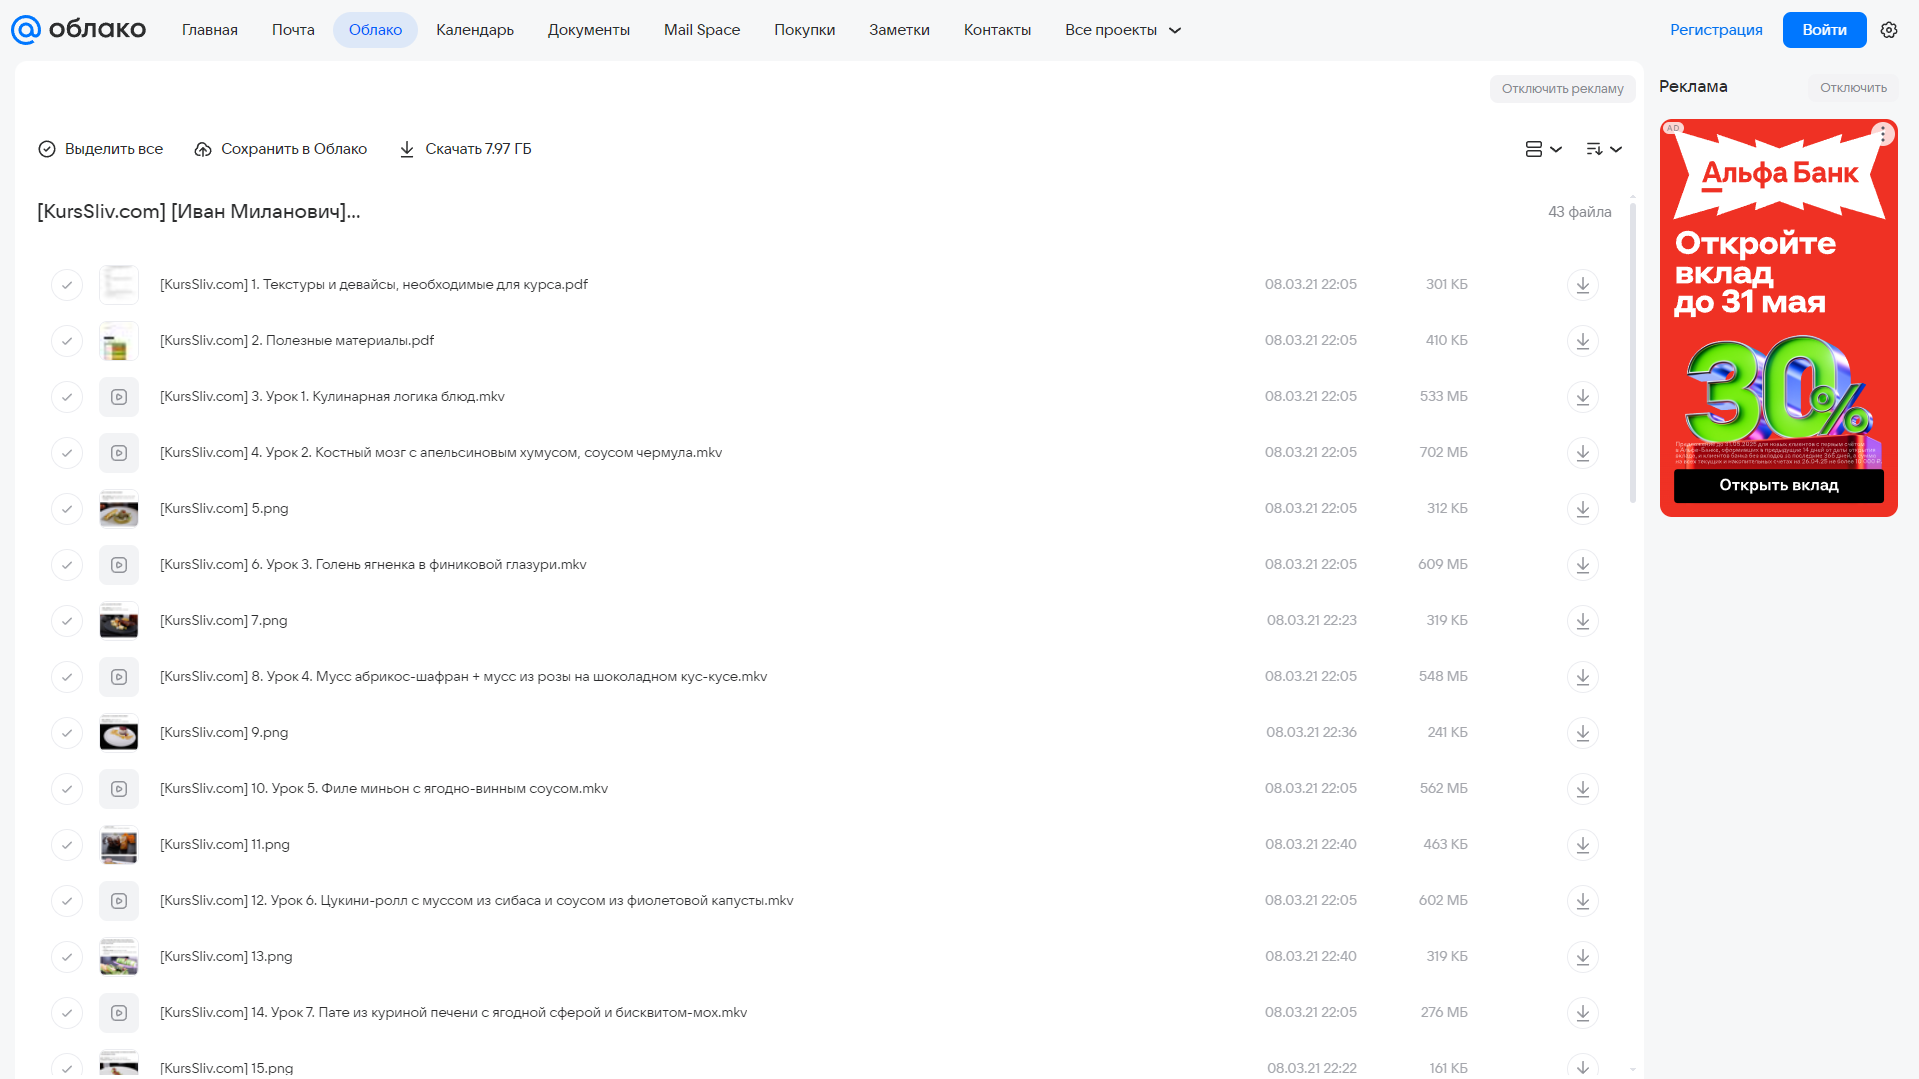Expand the Все проекты dropdown
The width and height of the screenshot is (1919, 1079).
tap(1122, 30)
